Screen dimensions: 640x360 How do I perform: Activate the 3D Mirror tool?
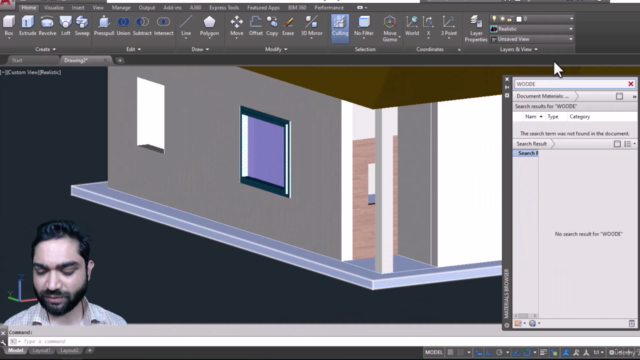tap(311, 26)
